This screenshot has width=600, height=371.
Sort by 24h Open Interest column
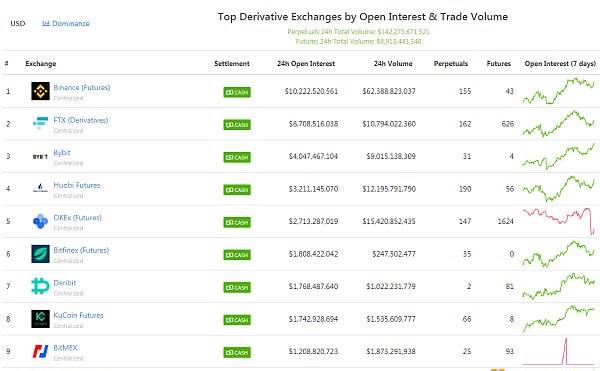306,63
